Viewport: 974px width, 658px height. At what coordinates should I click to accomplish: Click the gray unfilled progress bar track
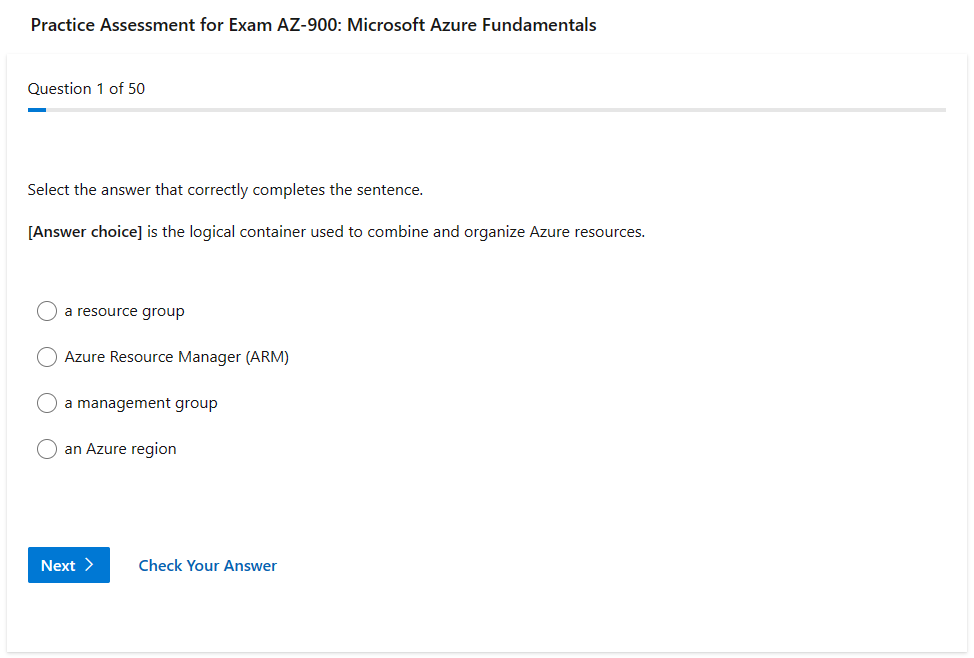tap(500, 110)
